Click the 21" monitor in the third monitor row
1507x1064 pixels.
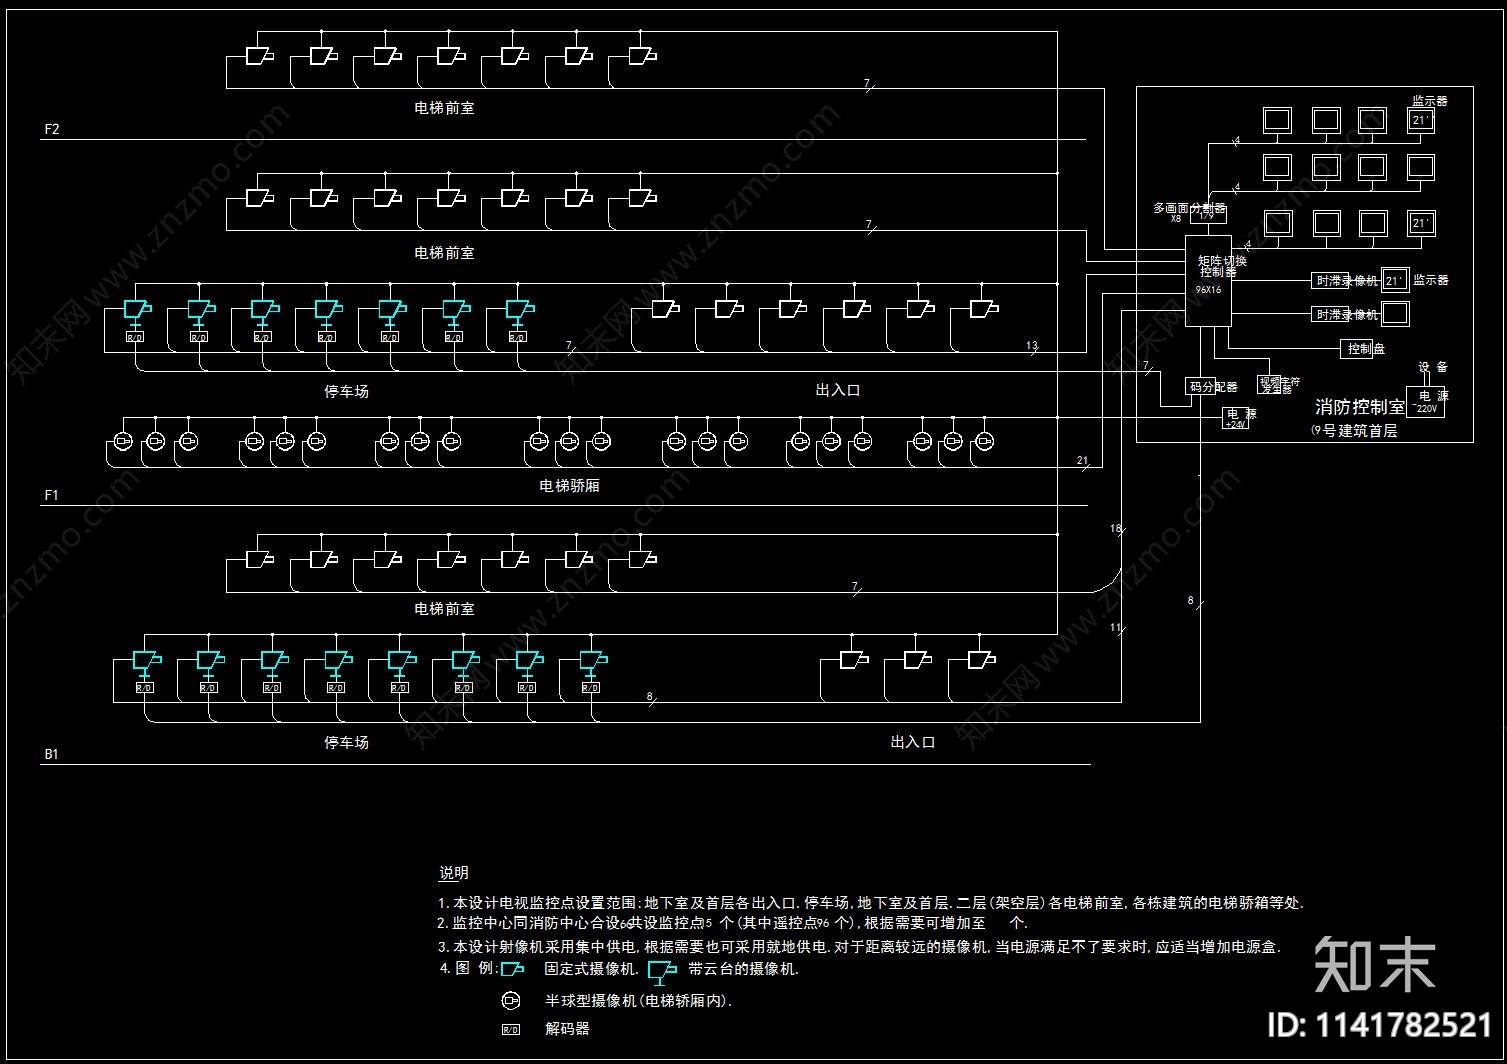1421,223
